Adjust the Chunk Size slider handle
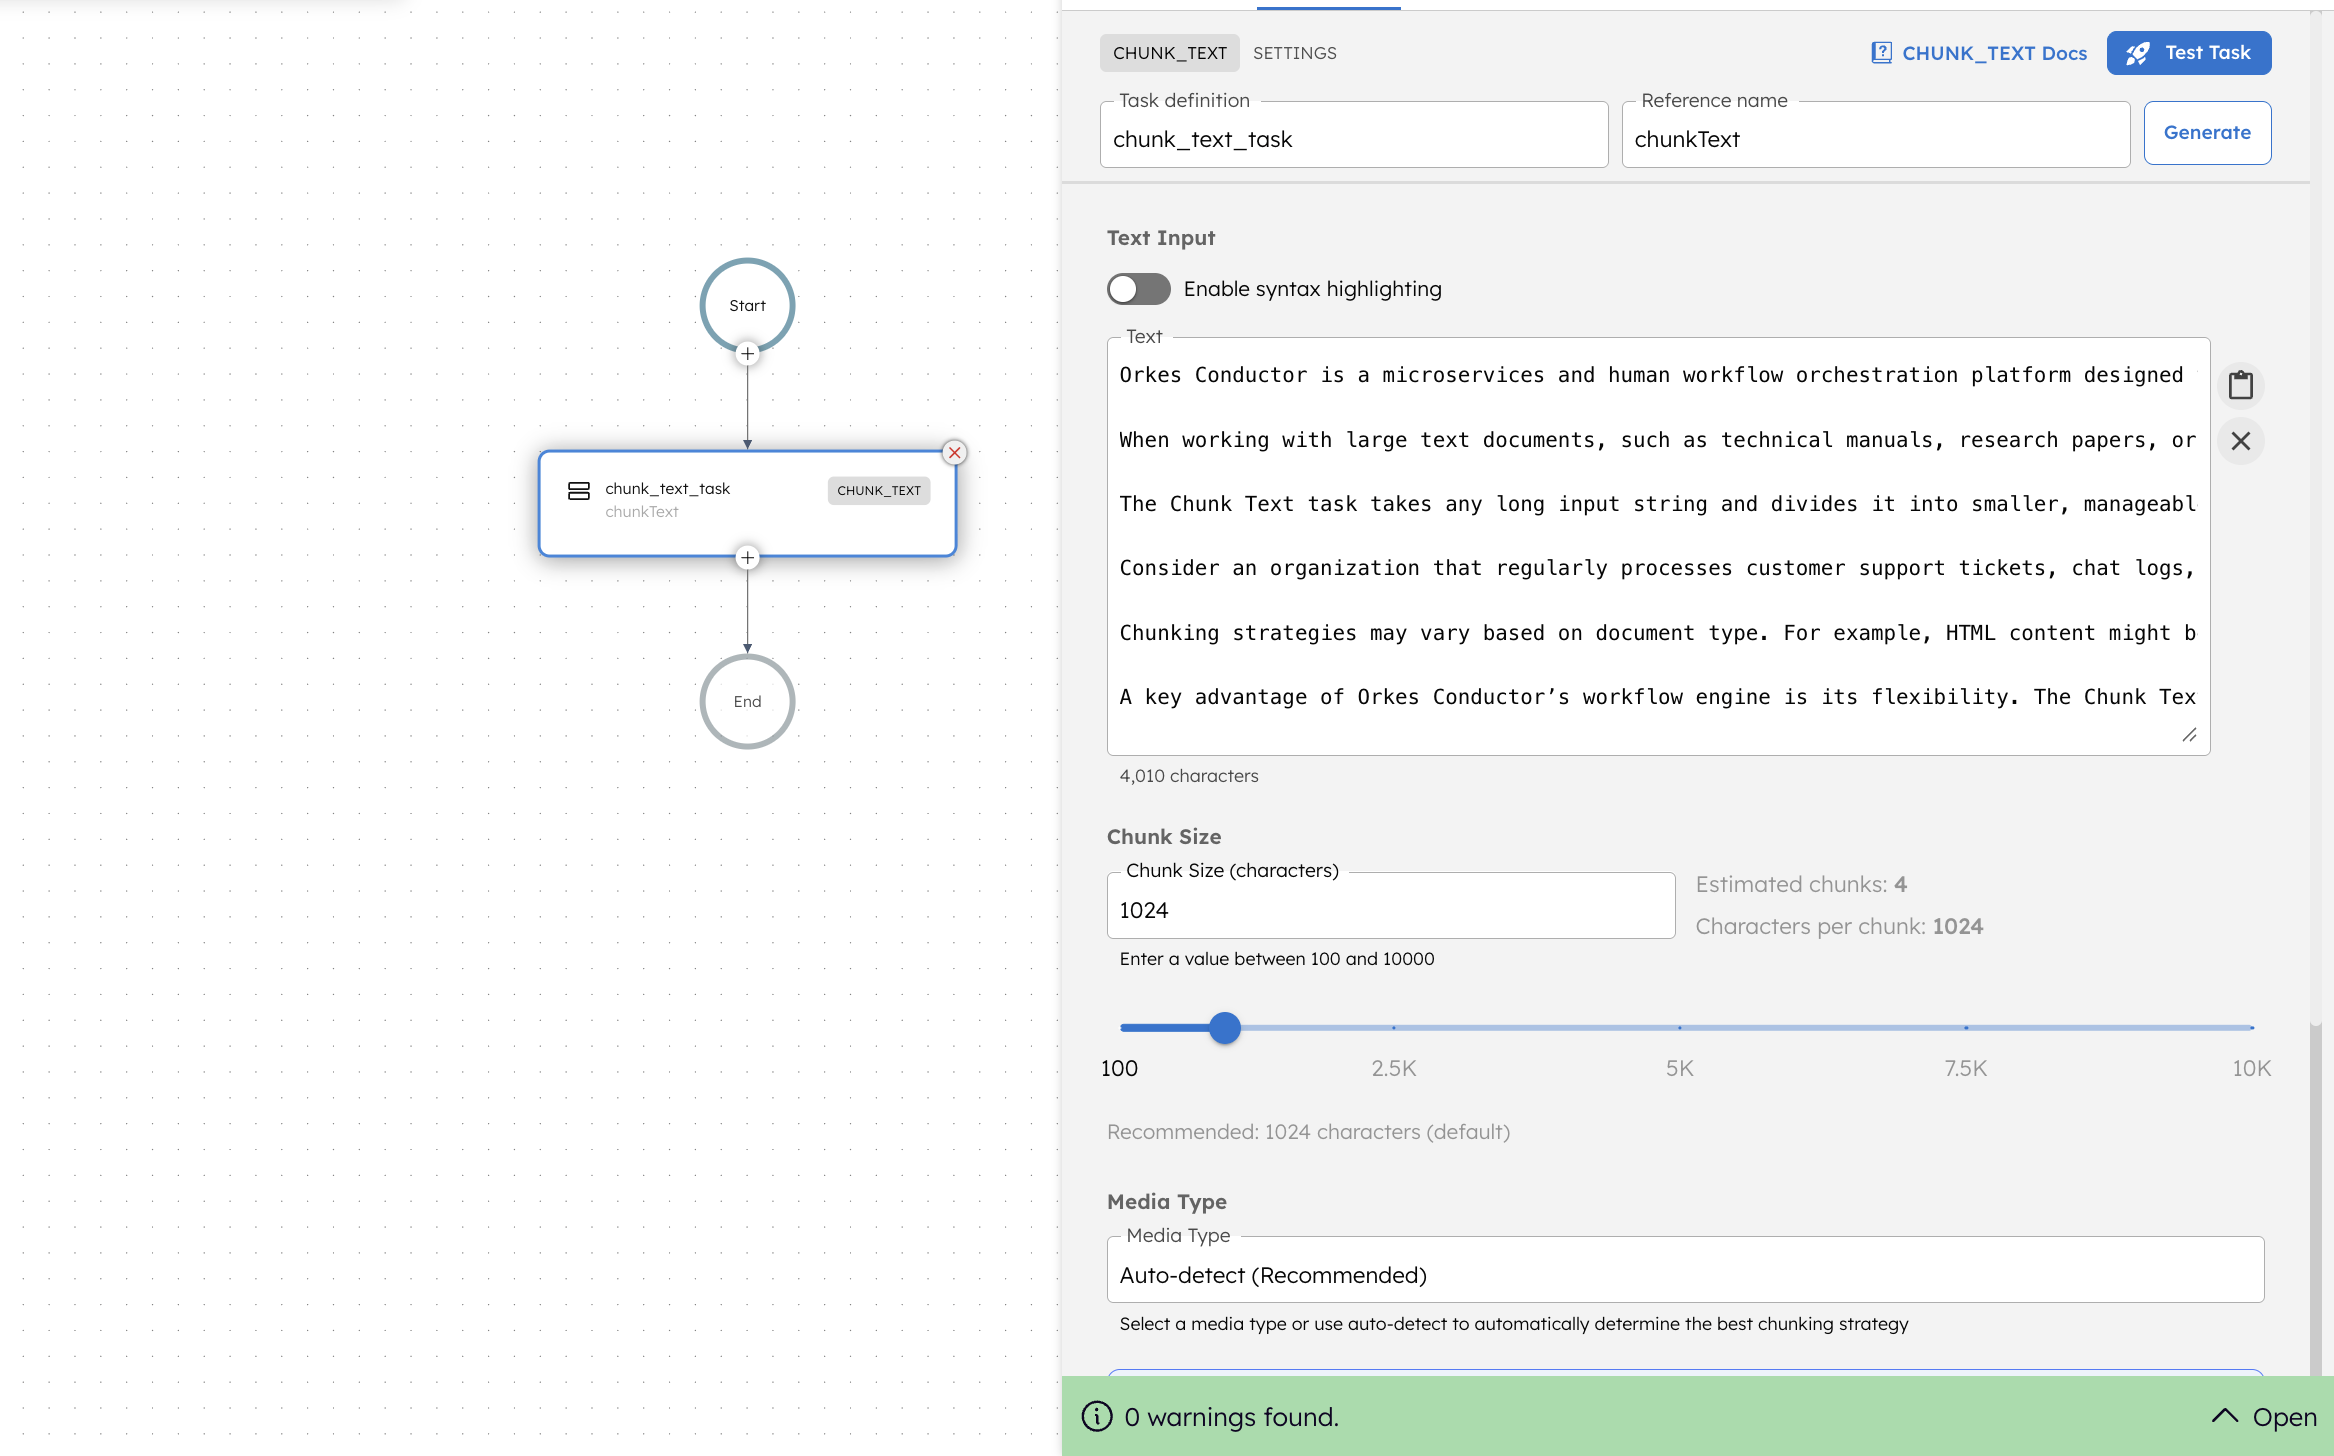 coord(1224,1028)
